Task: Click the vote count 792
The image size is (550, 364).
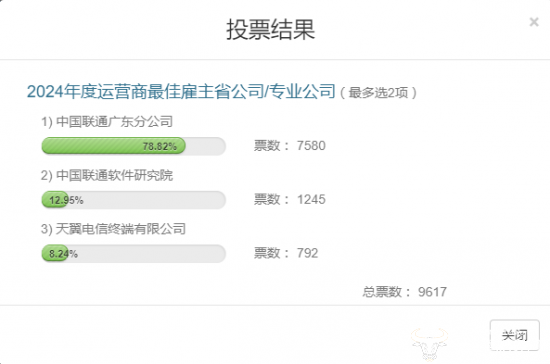Action: 308,253
